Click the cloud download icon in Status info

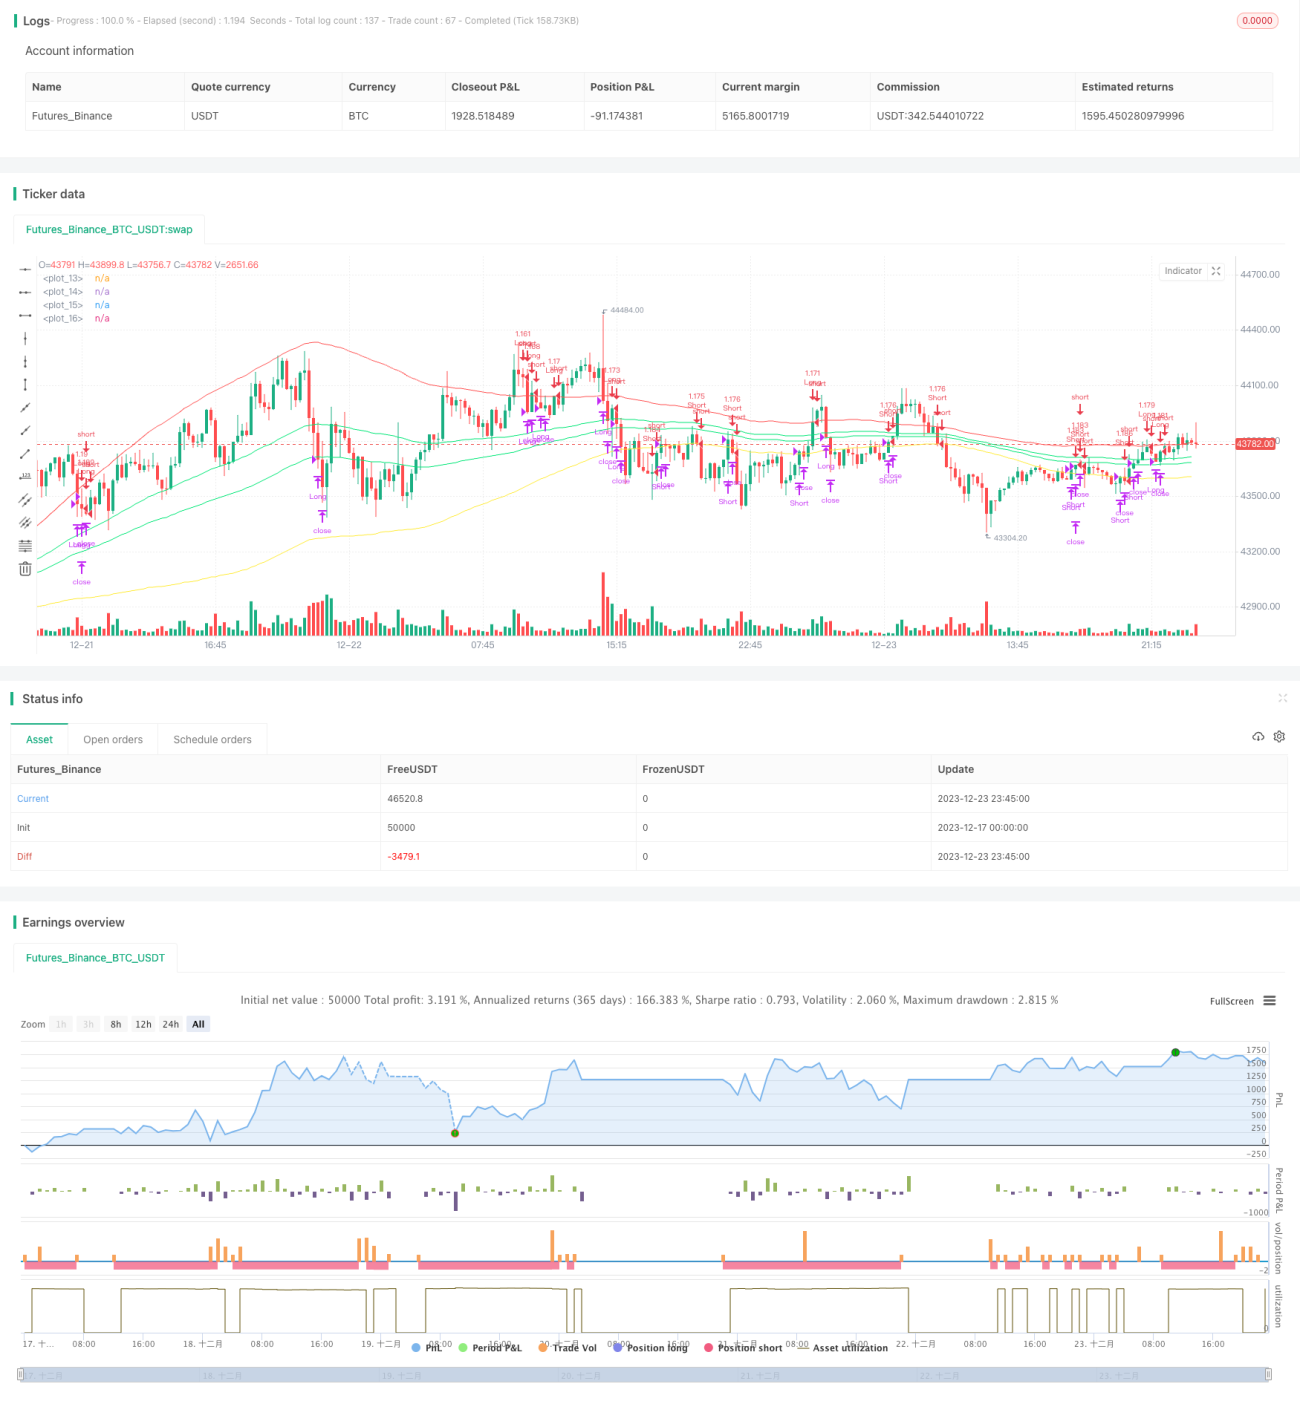point(1258,736)
